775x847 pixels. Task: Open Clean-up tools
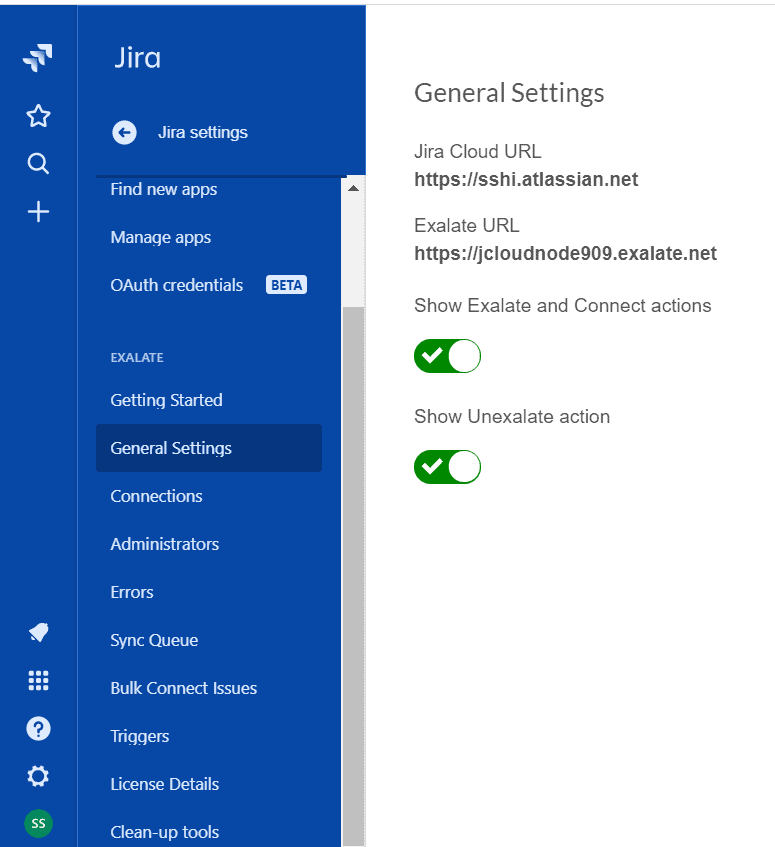point(165,832)
